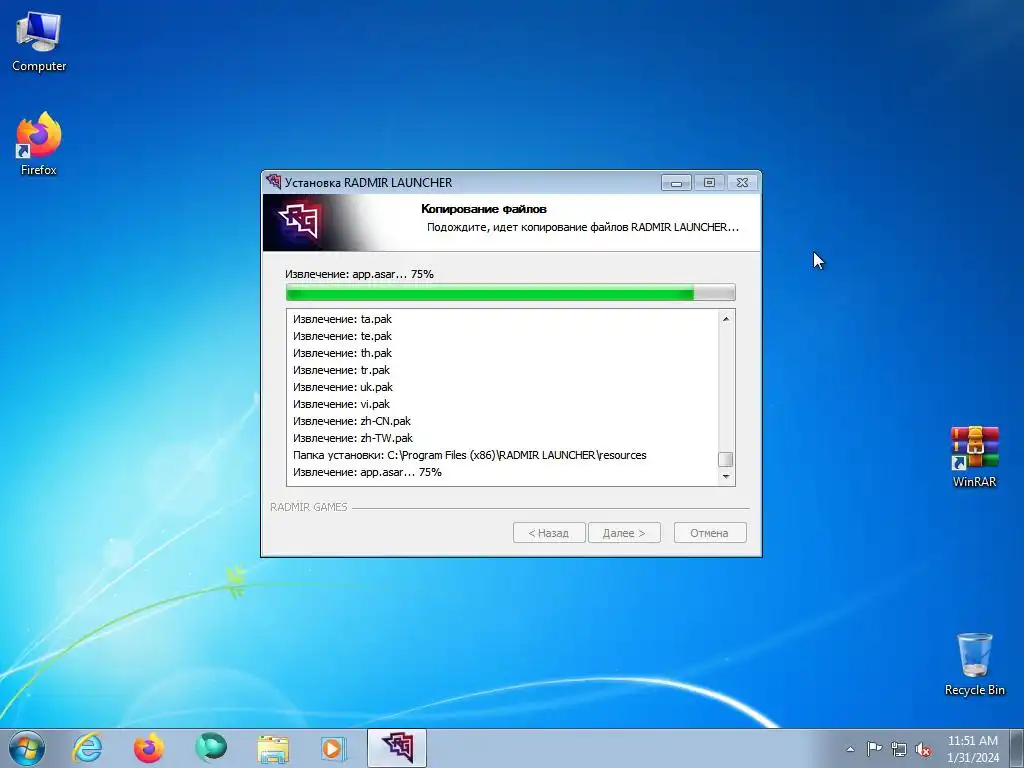
Task: Click the green globe taskbar icon
Action: tap(210, 748)
